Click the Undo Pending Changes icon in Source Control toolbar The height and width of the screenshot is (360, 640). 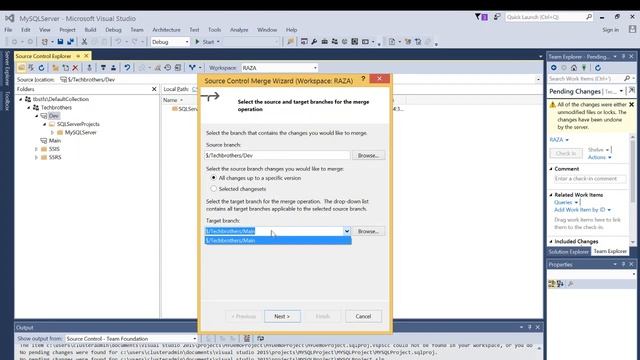coord(127,68)
